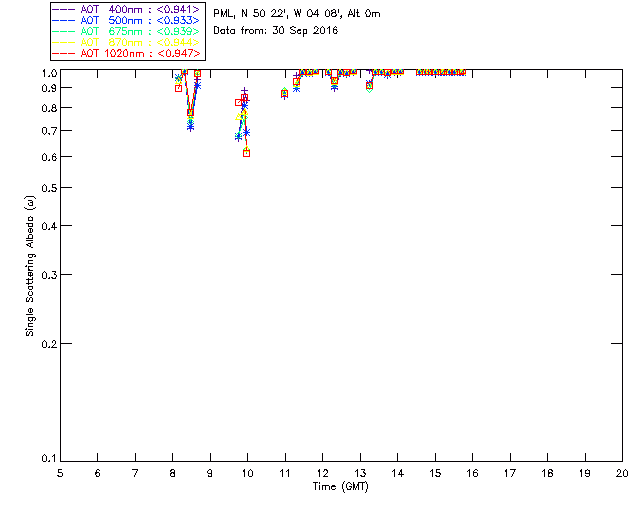640x512 pixels.
Task: Click the y-axis tick label 0.4
Action: pos(49,226)
